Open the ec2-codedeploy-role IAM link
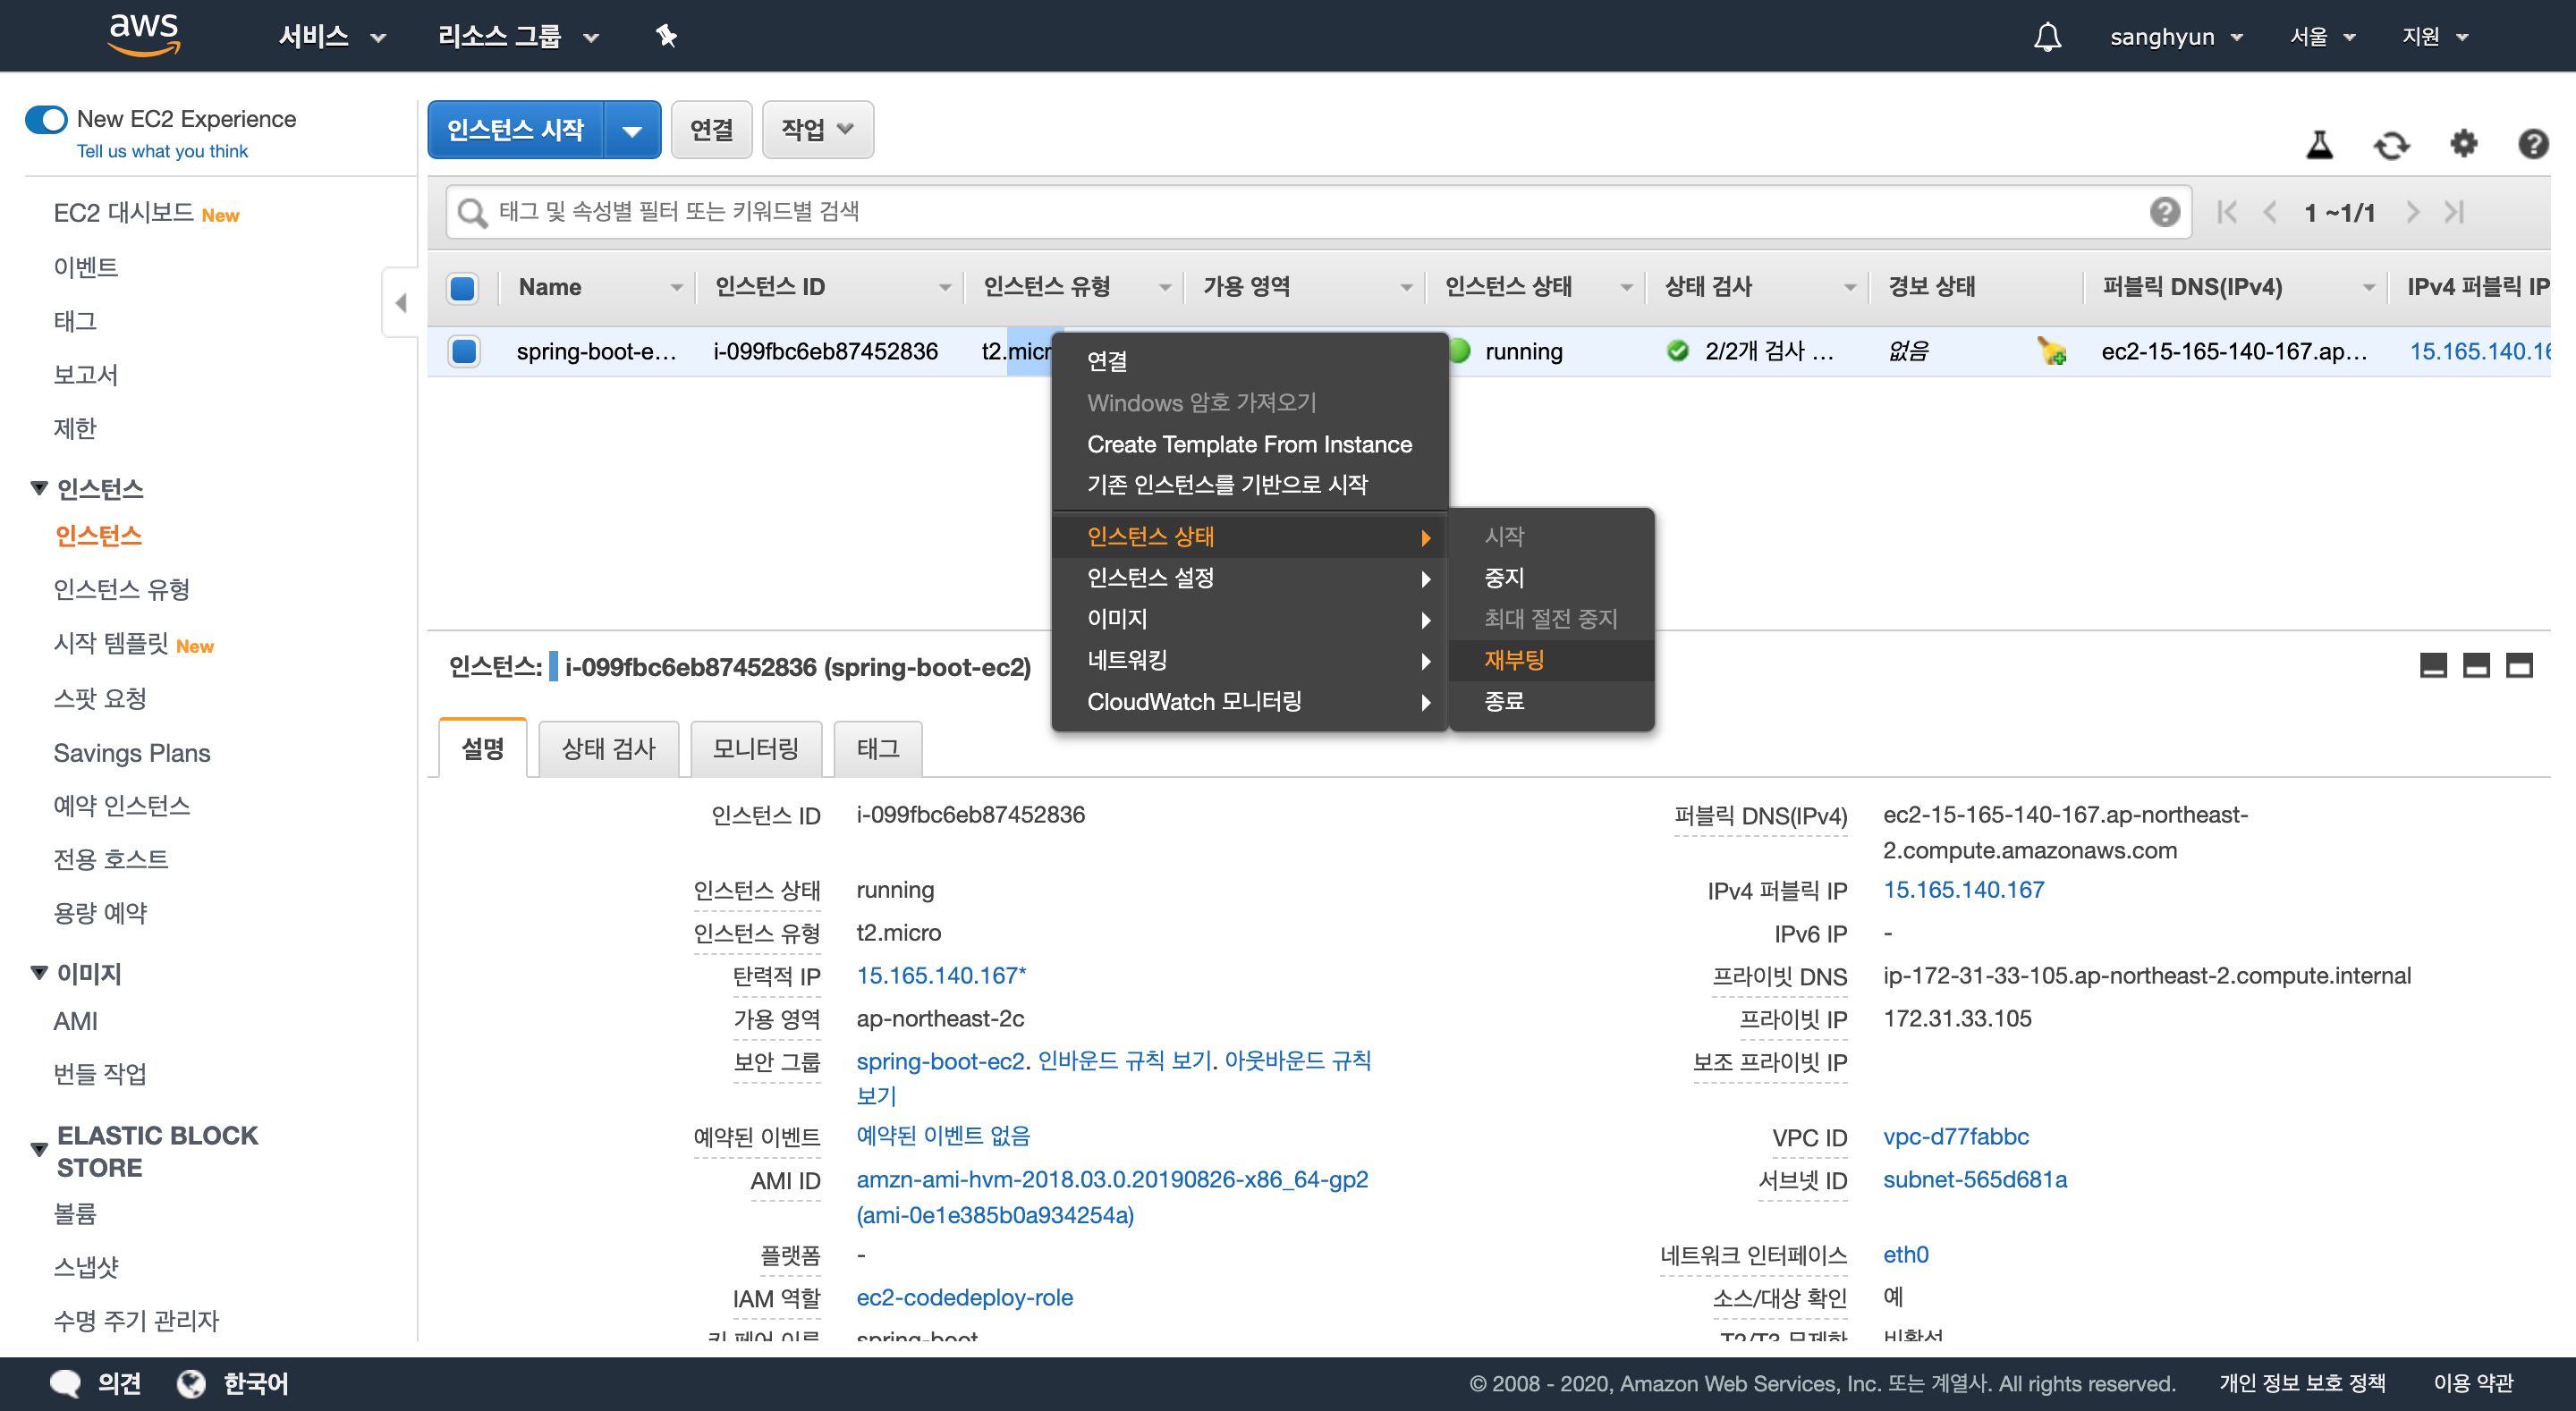The height and width of the screenshot is (1411, 2576). (x=964, y=1297)
